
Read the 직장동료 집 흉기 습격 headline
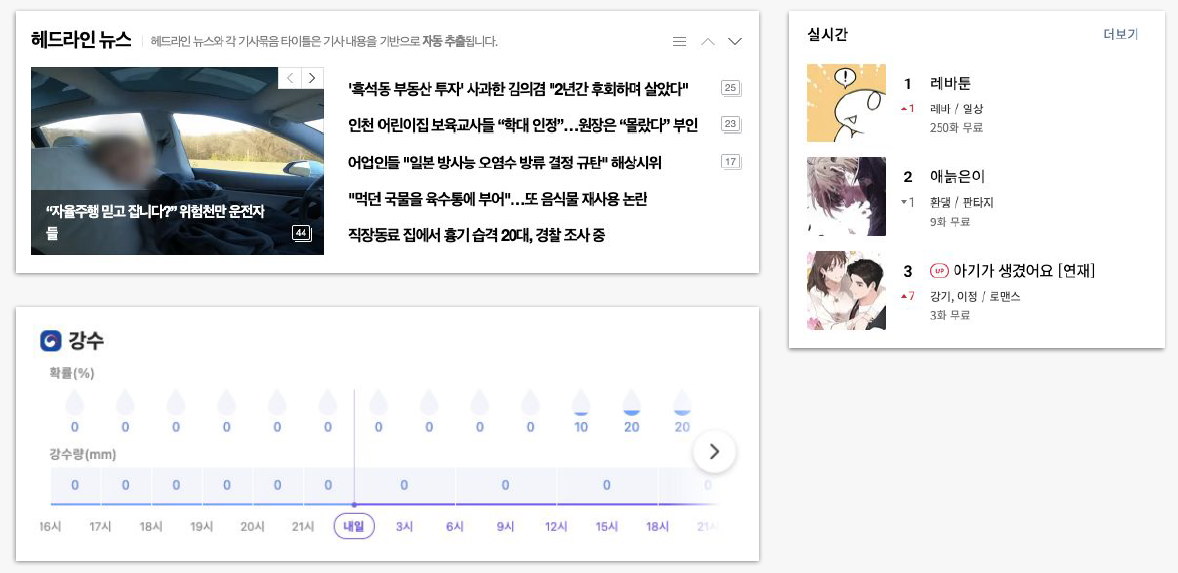pos(476,235)
